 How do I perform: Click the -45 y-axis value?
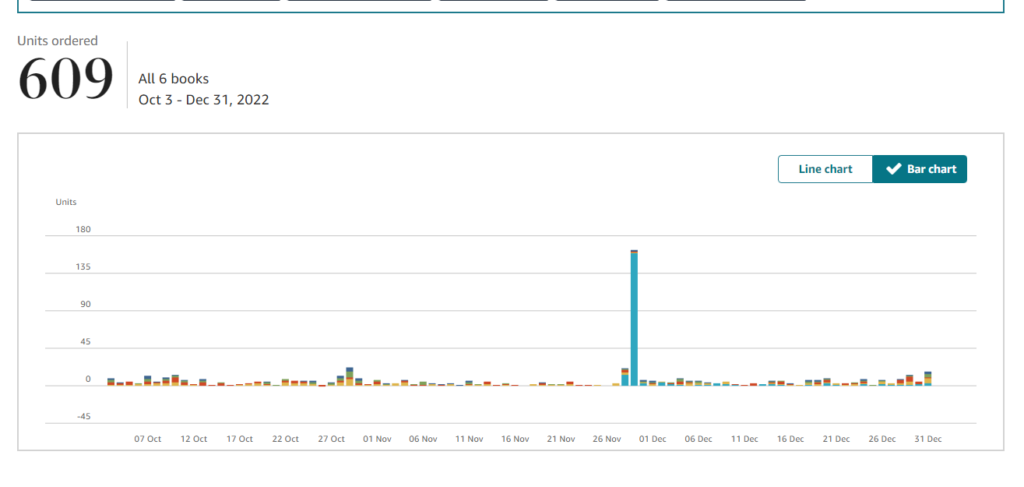click(83, 416)
